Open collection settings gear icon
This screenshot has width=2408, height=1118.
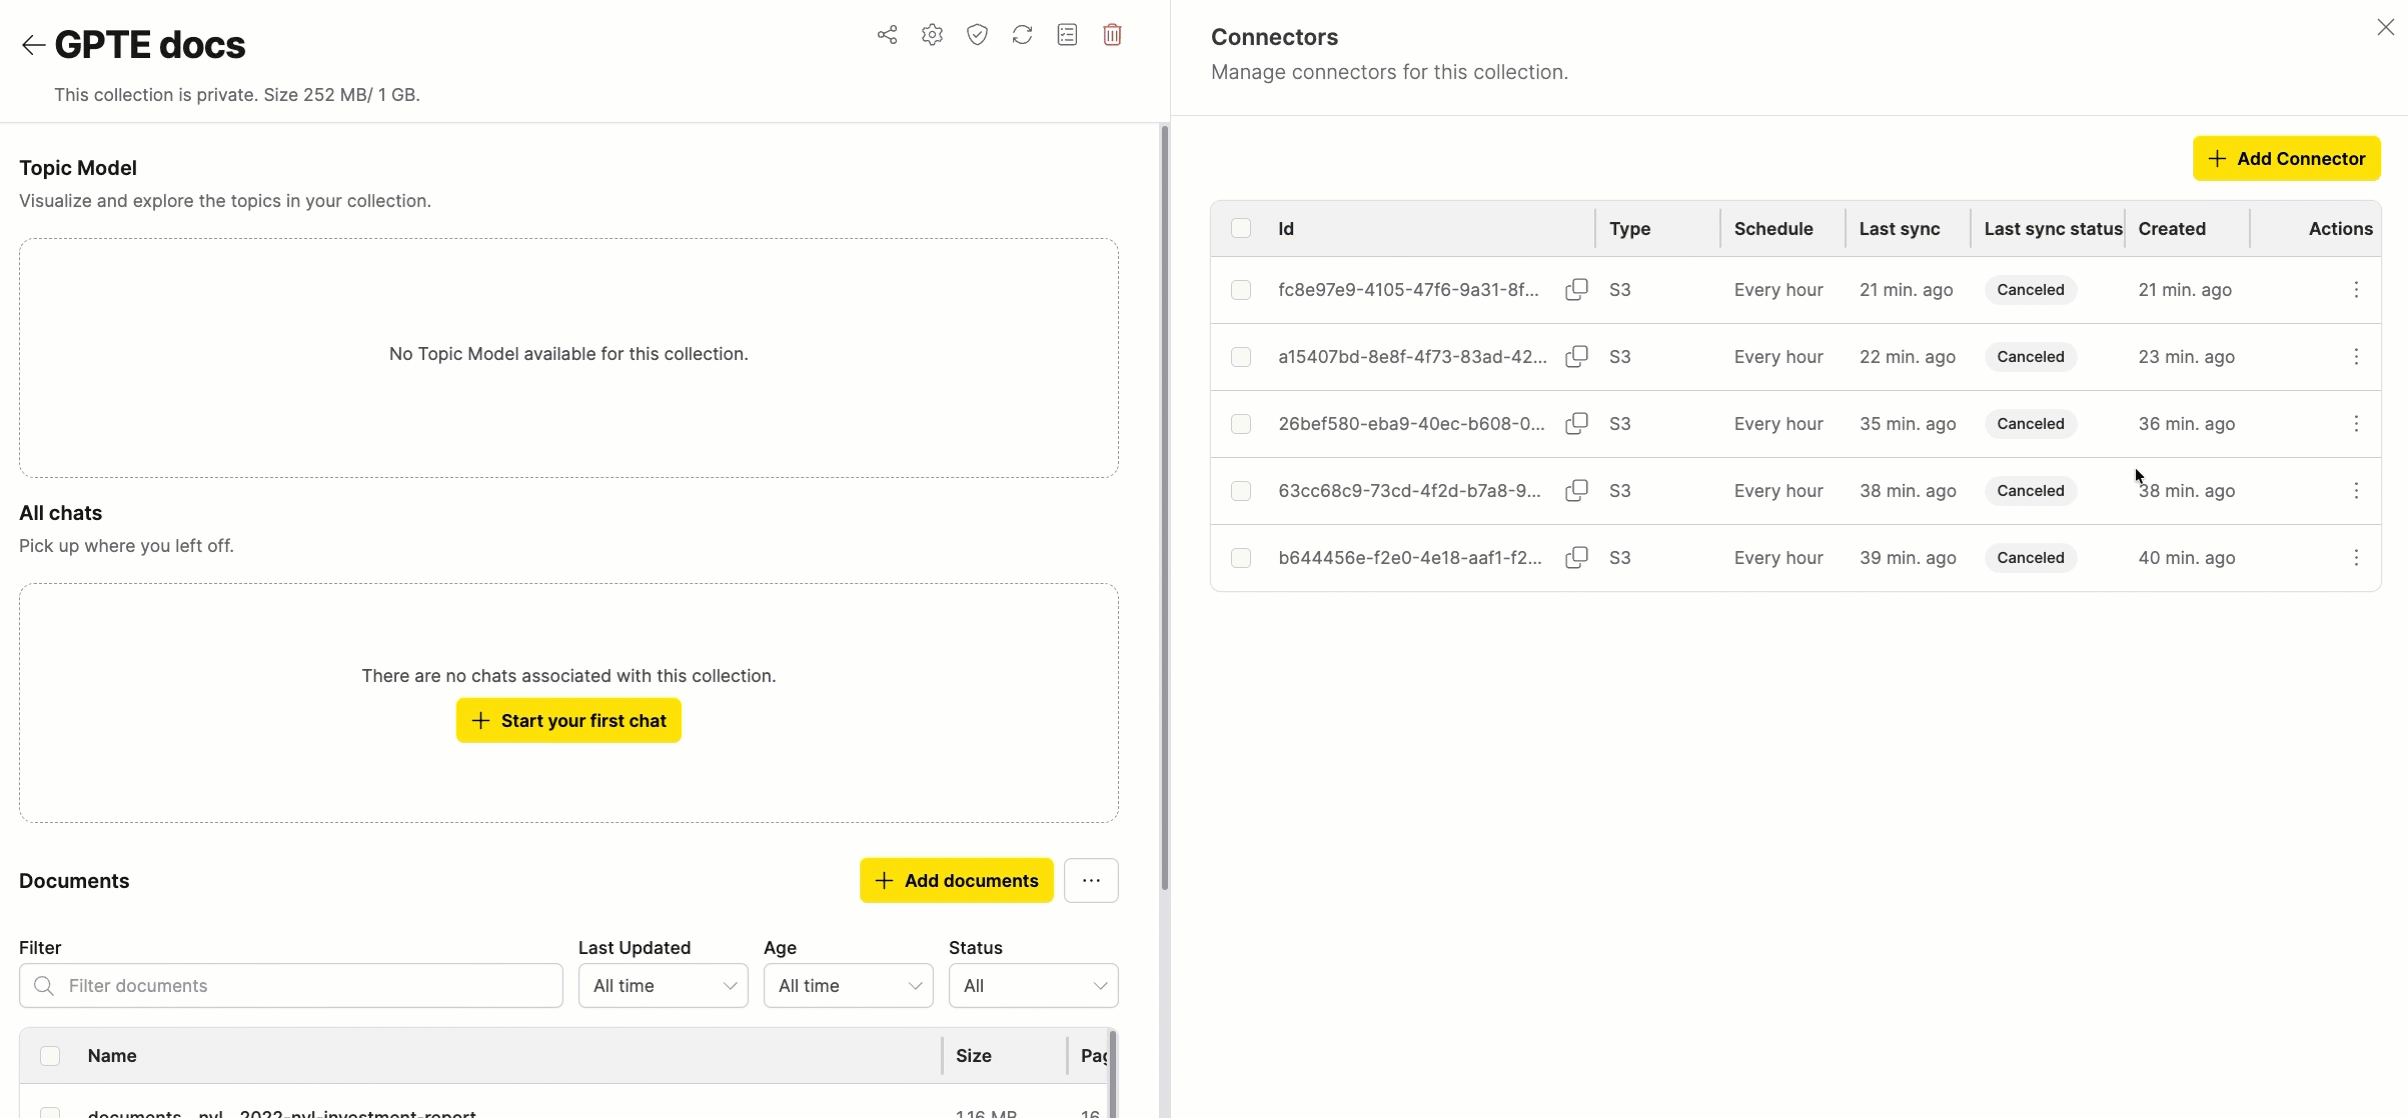(932, 35)
